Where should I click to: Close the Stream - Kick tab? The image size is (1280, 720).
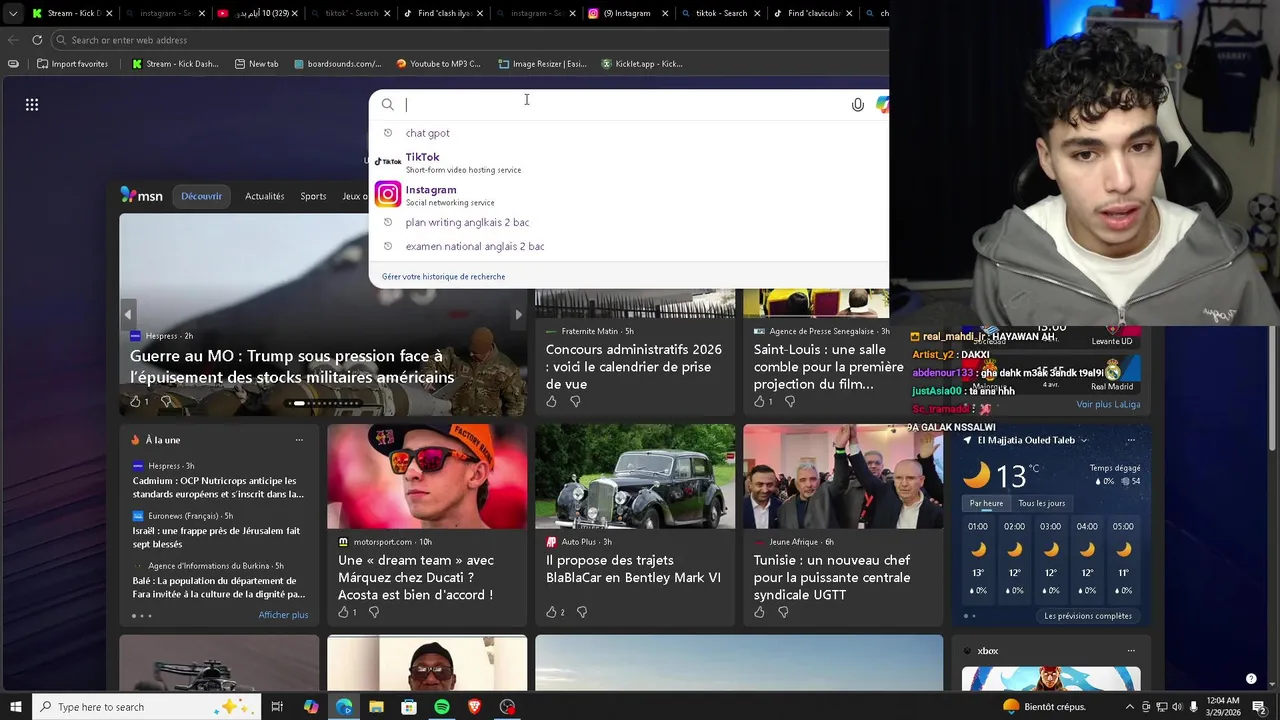point(109,14)
